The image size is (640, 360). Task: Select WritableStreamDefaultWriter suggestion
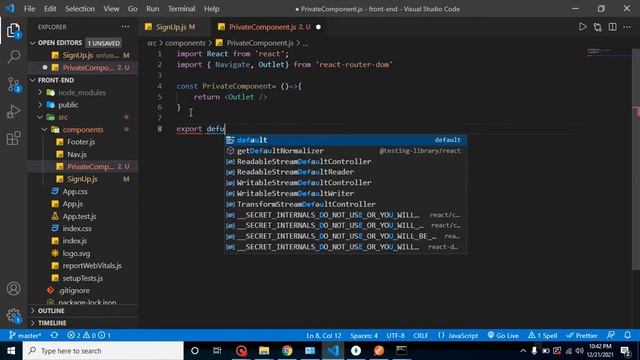coord(345,193)
